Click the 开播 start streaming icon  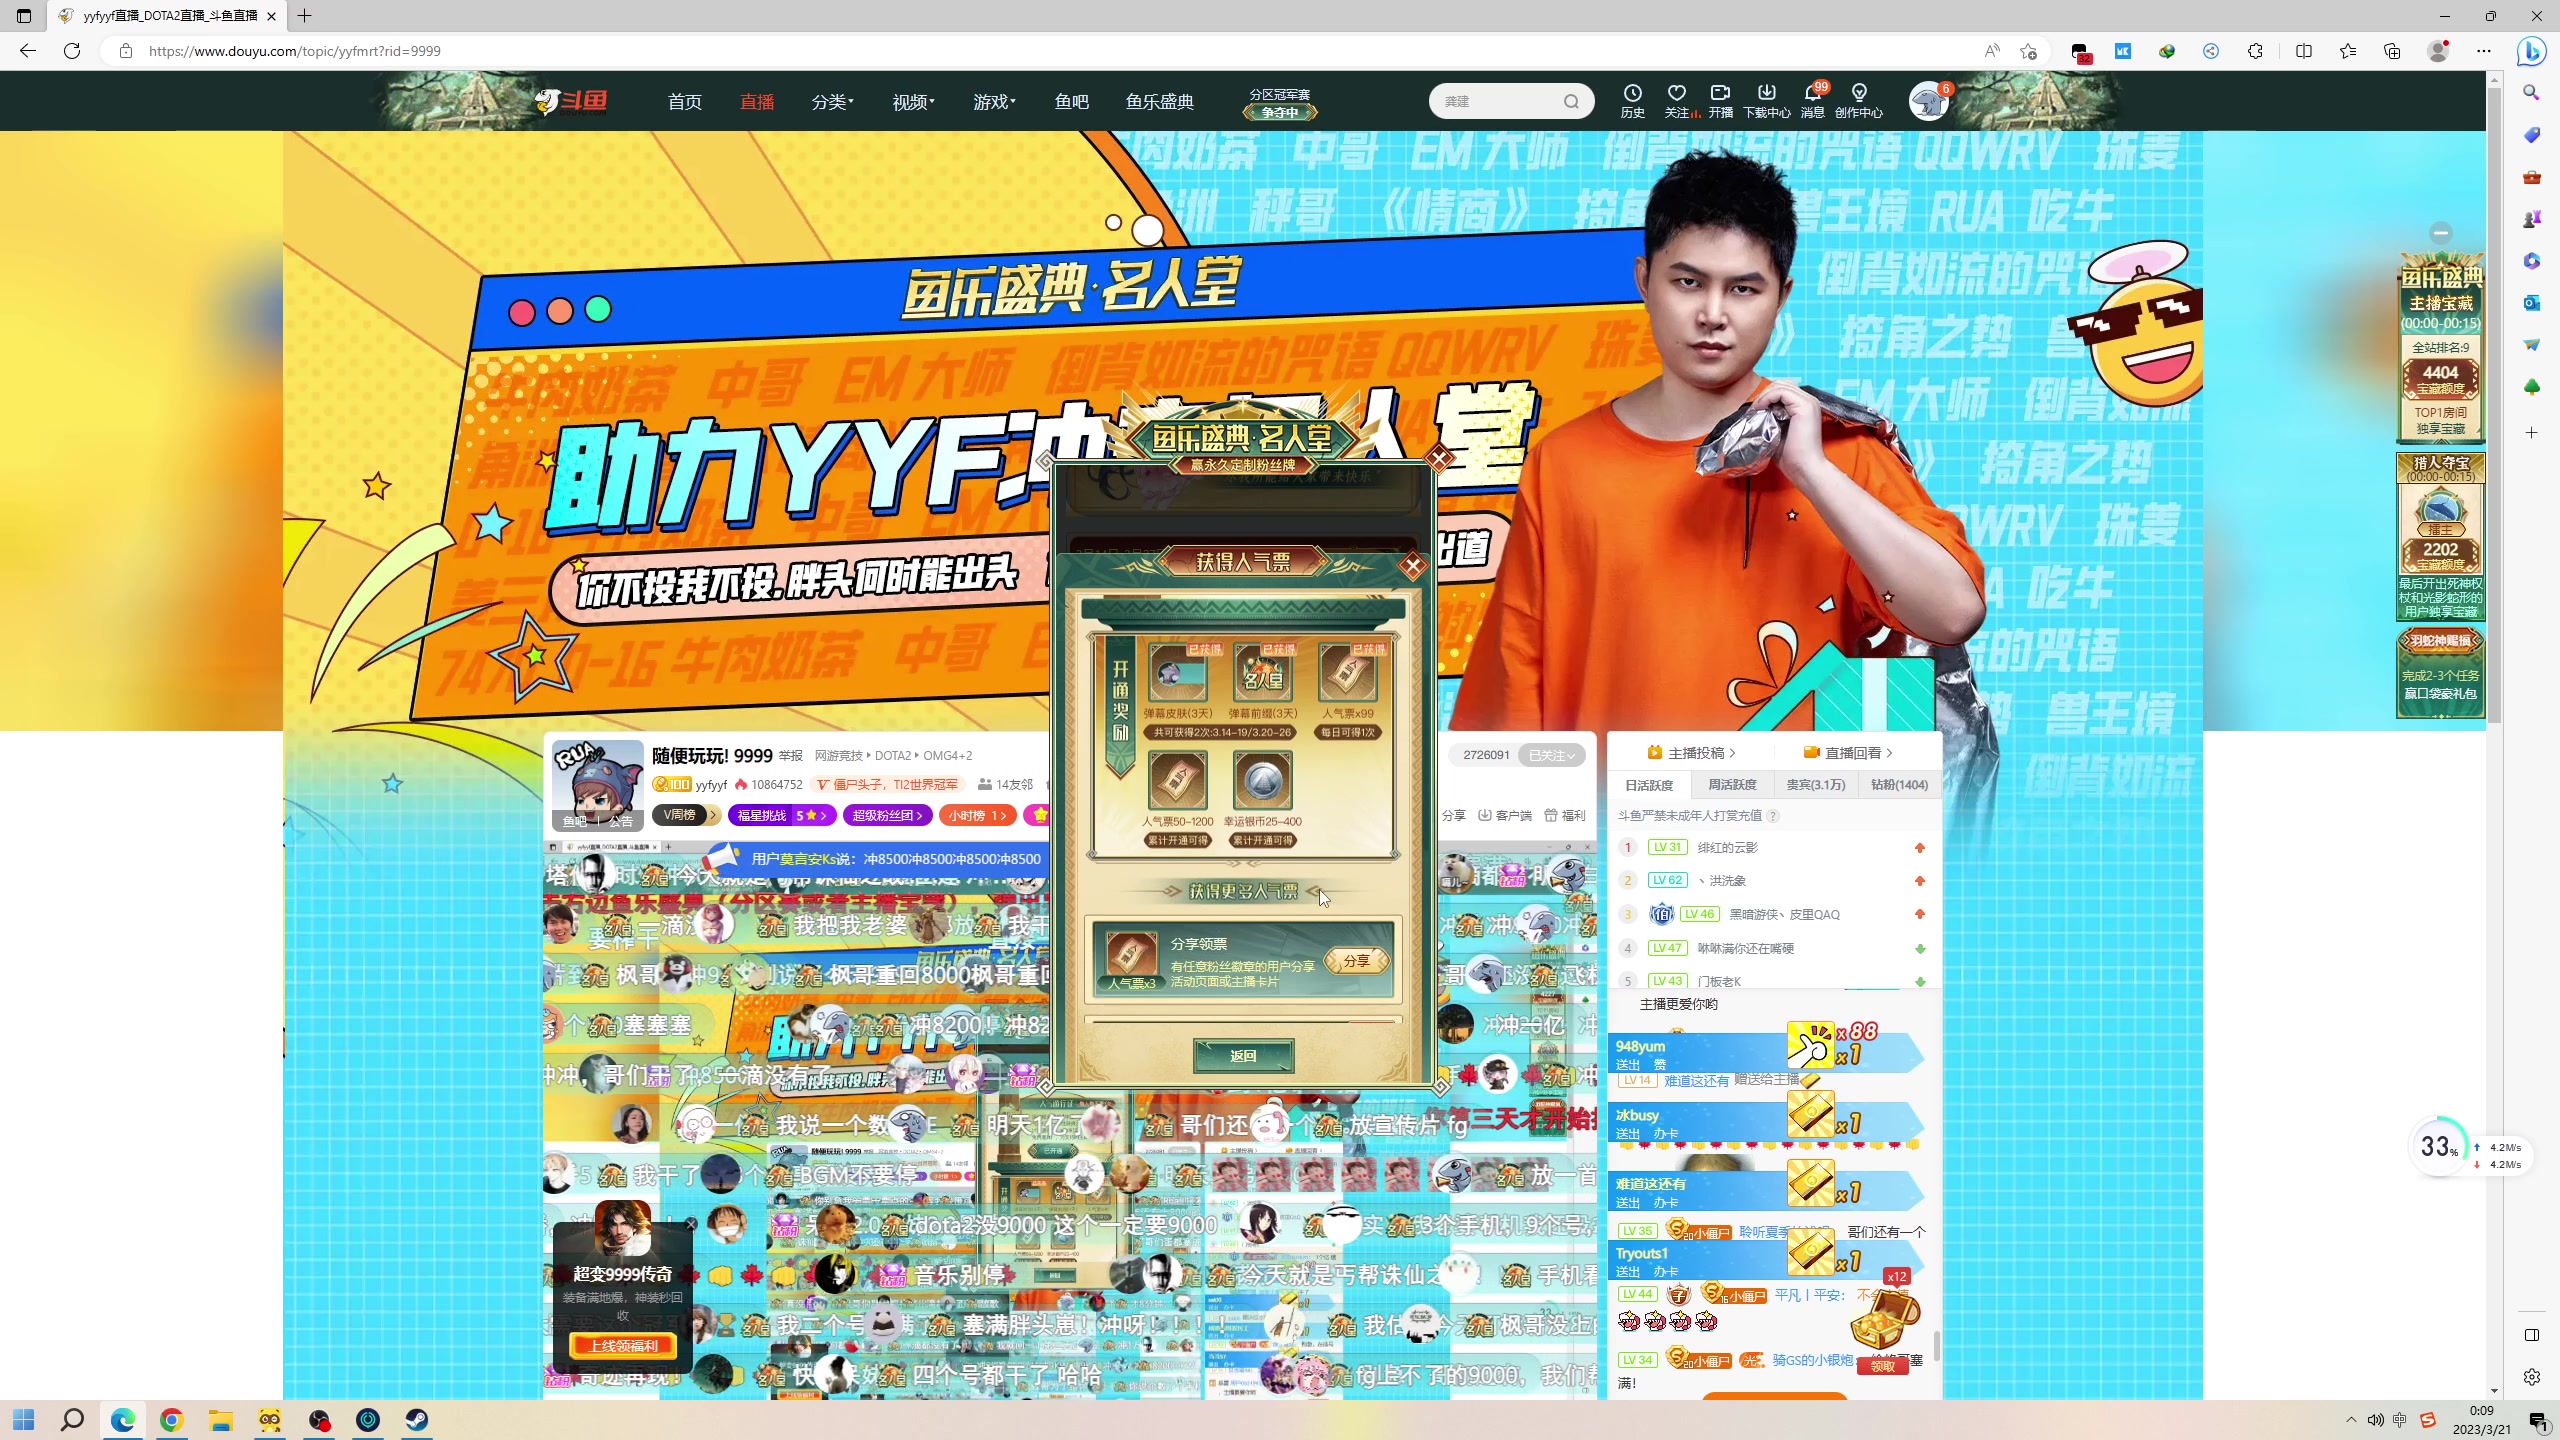(1720, 93)
